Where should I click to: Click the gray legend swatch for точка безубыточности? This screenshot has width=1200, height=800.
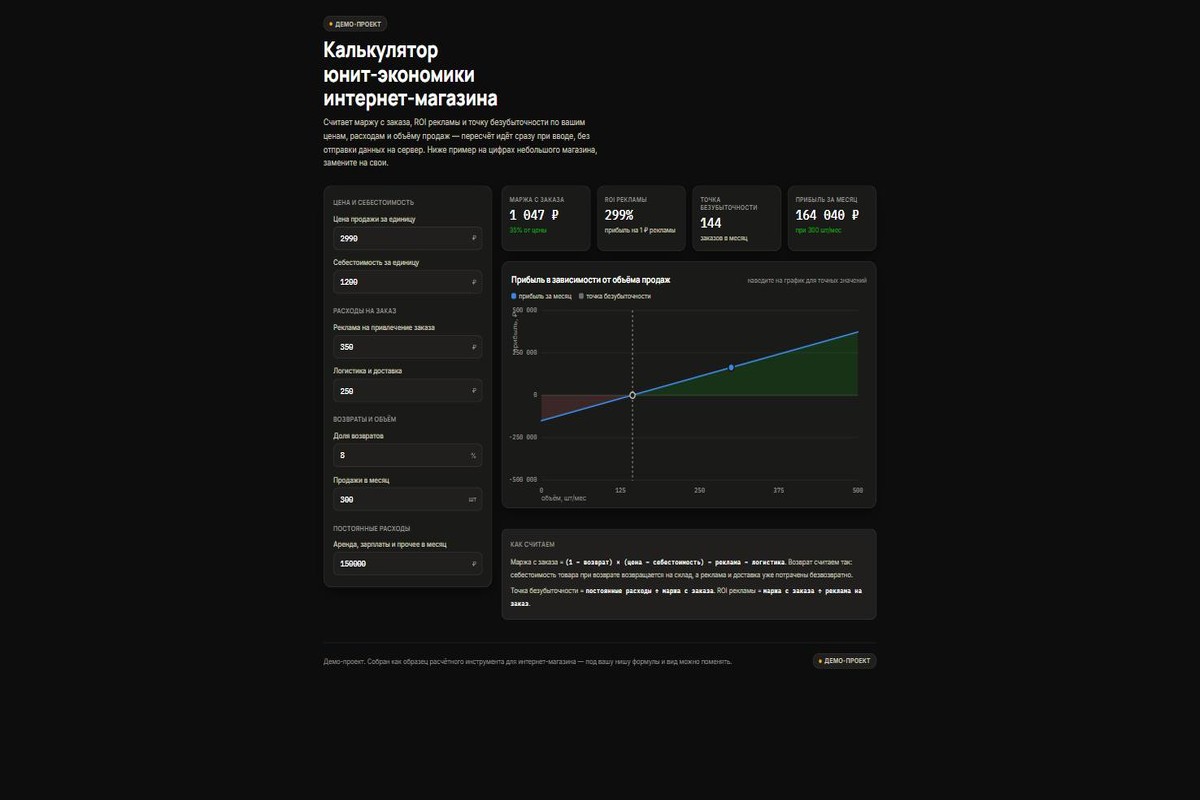(581, 296)
